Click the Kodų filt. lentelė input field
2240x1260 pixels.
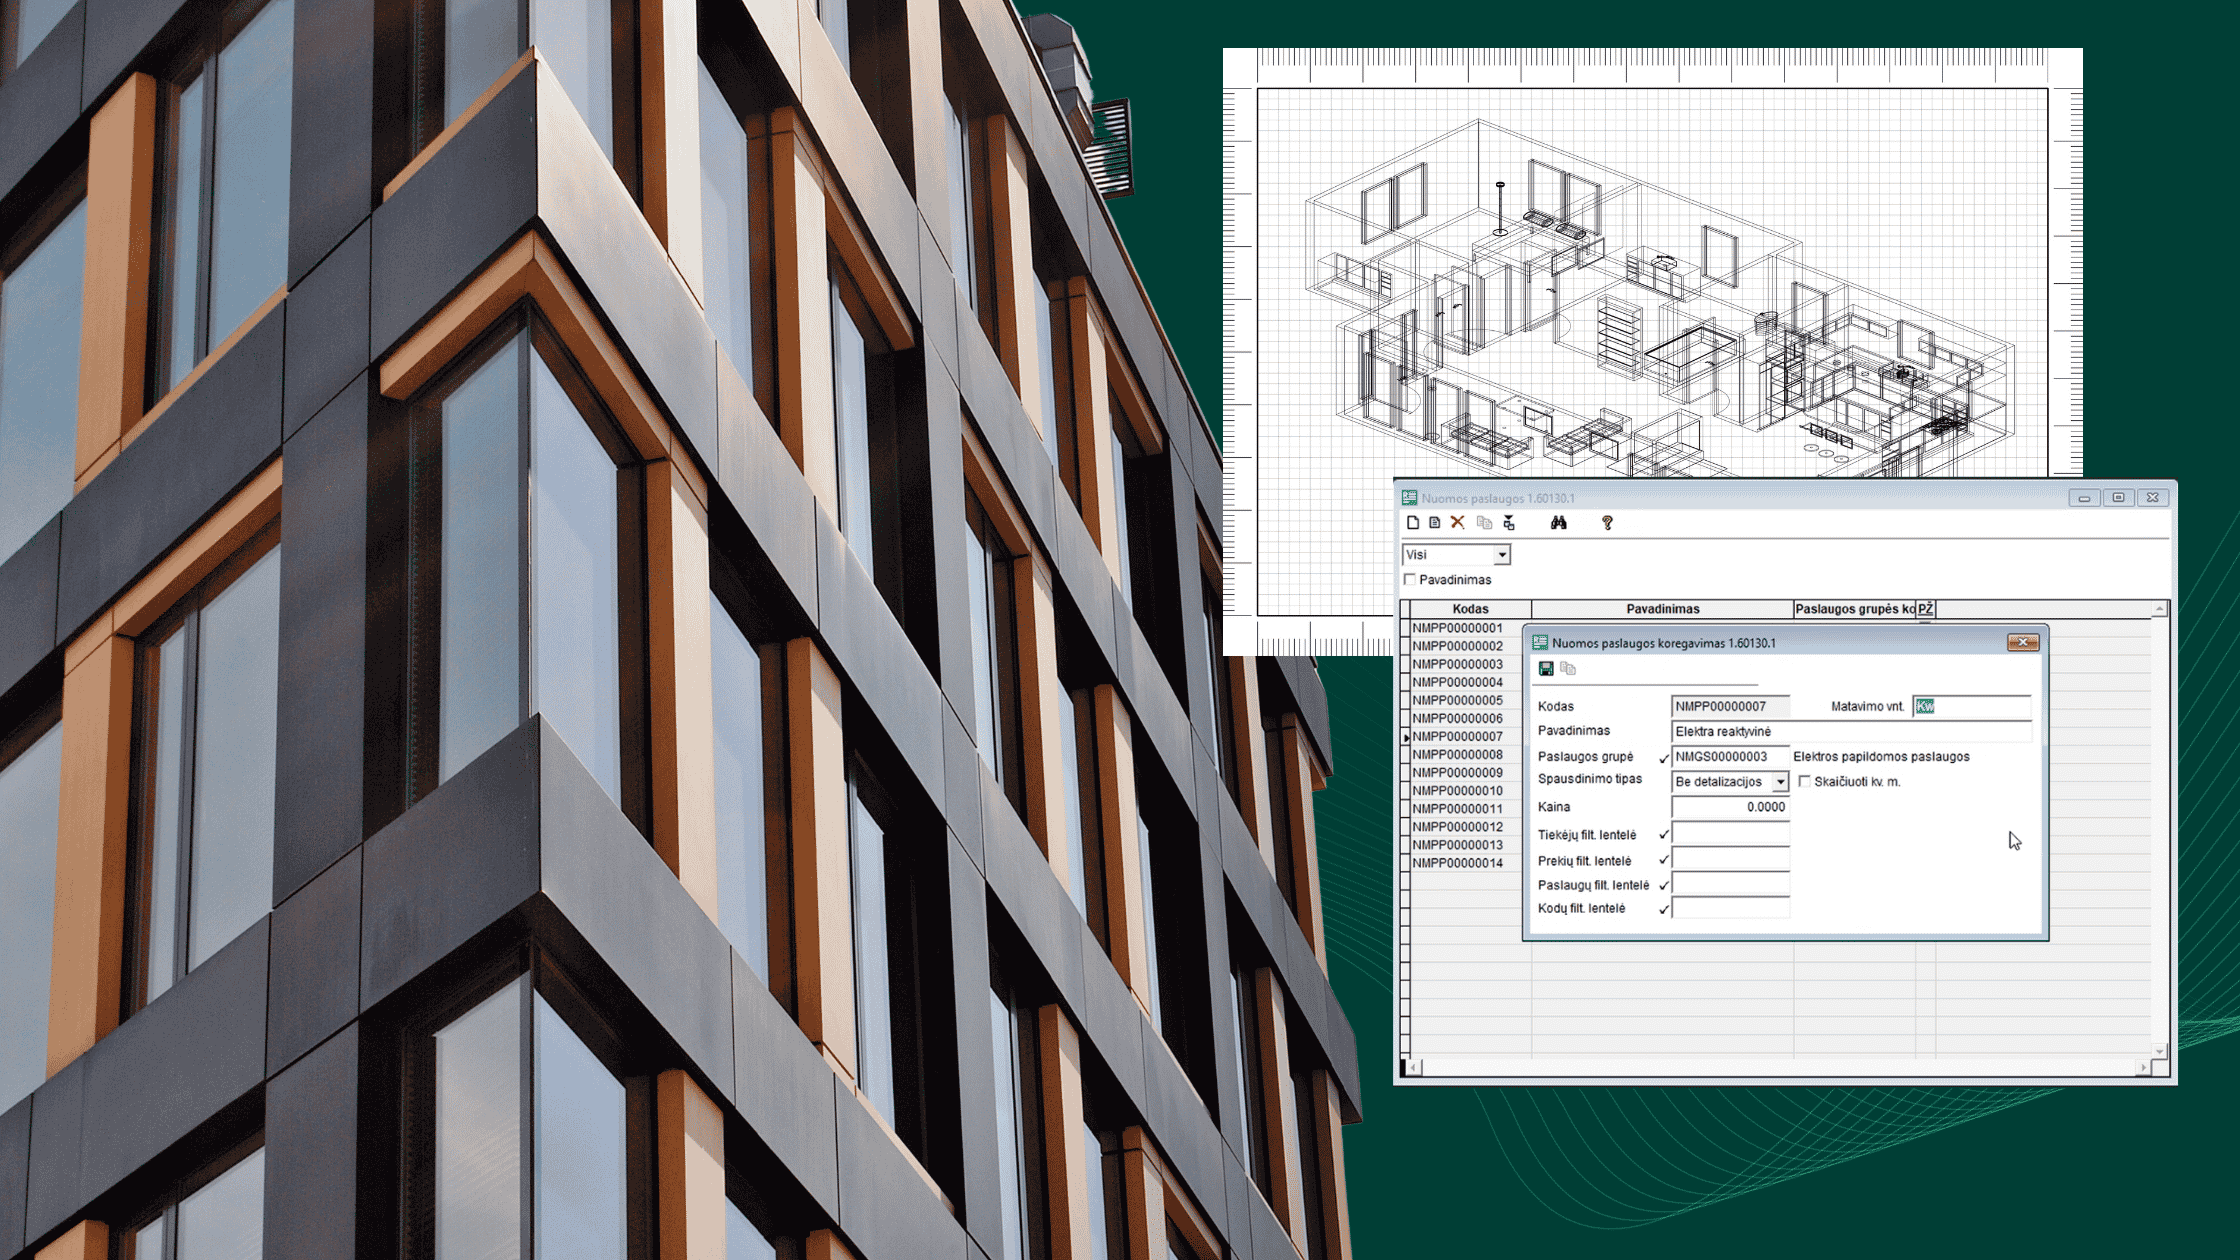(x=1730, y=908)
